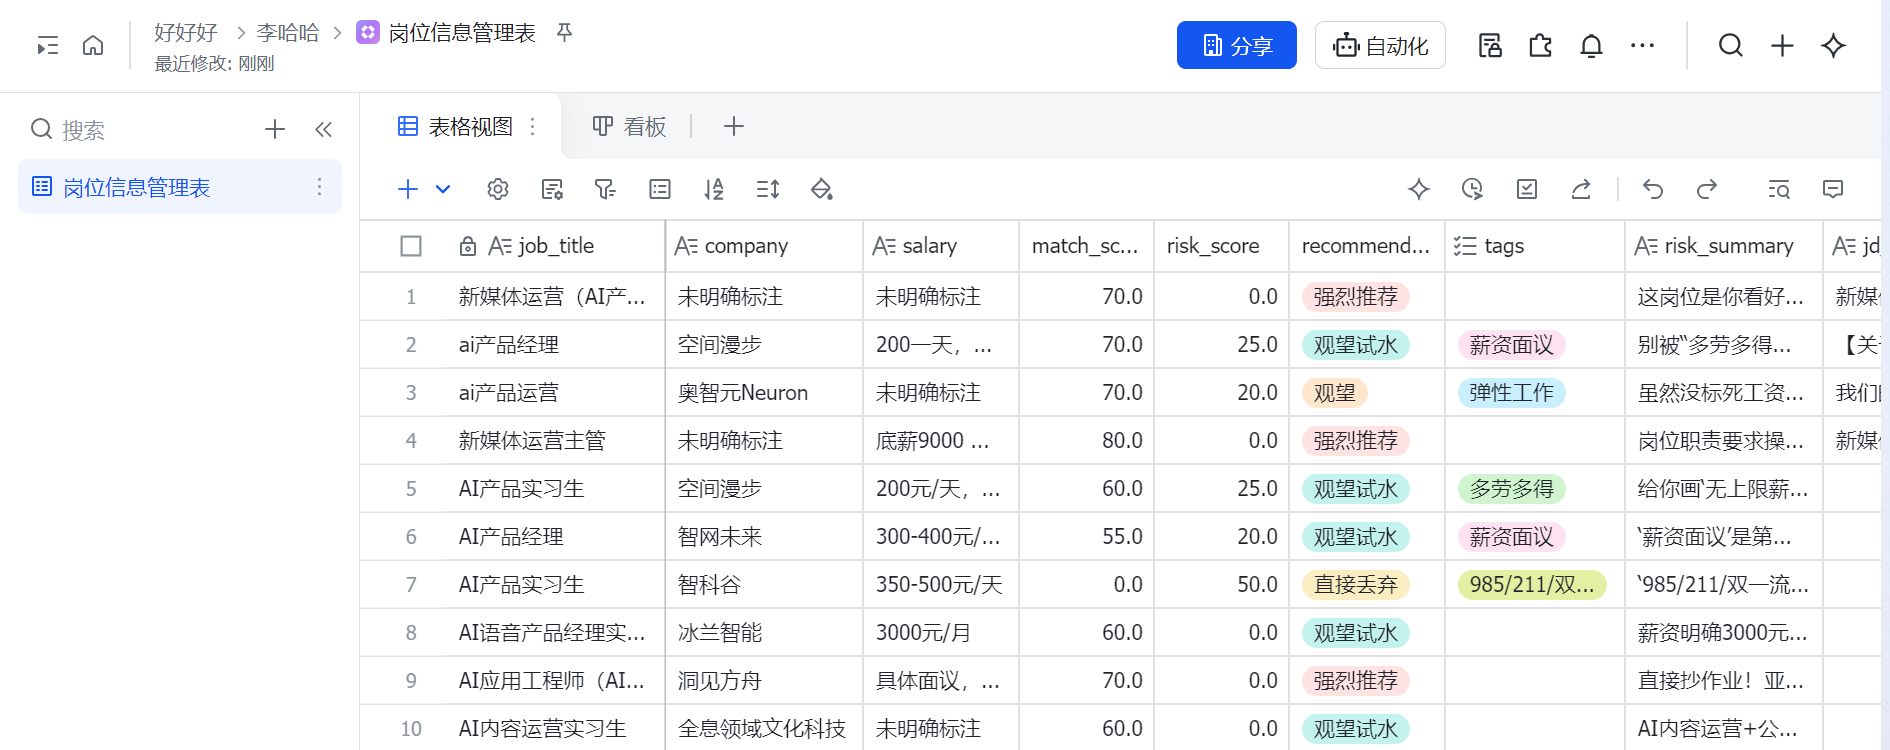Open find-in-table search icon
This screenshot has width=1890, height=750.
coord(1779,189)
